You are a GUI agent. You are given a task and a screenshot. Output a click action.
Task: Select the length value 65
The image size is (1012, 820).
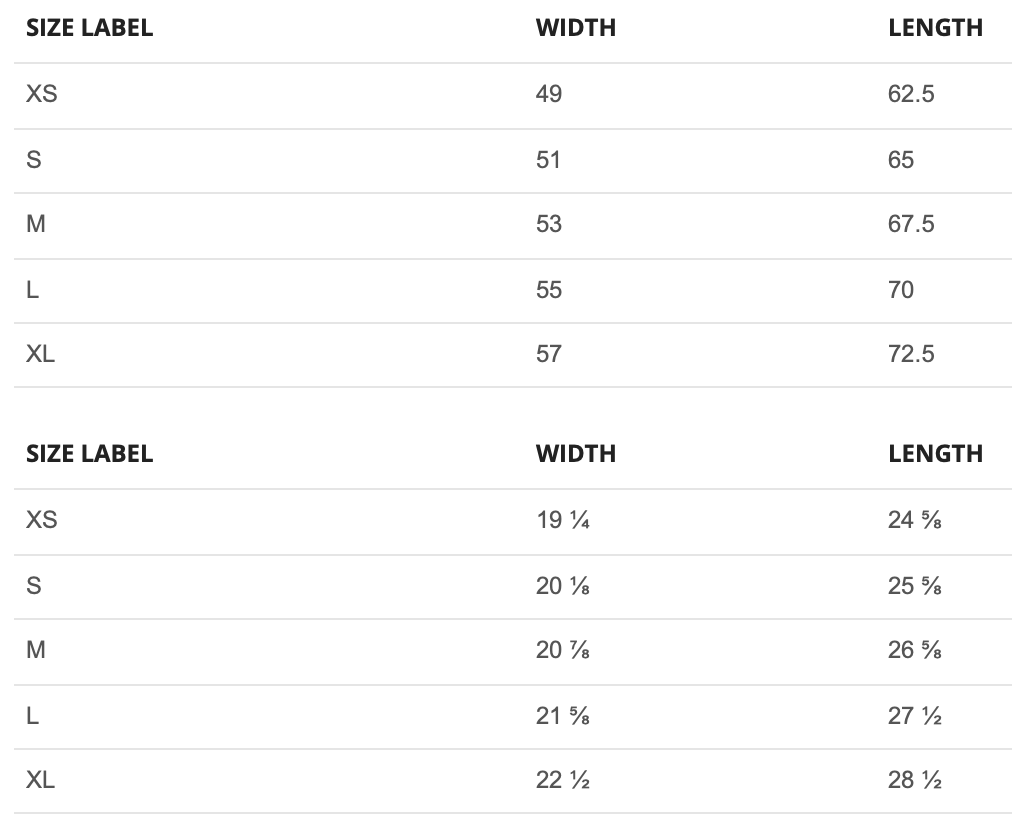point(901,160)
